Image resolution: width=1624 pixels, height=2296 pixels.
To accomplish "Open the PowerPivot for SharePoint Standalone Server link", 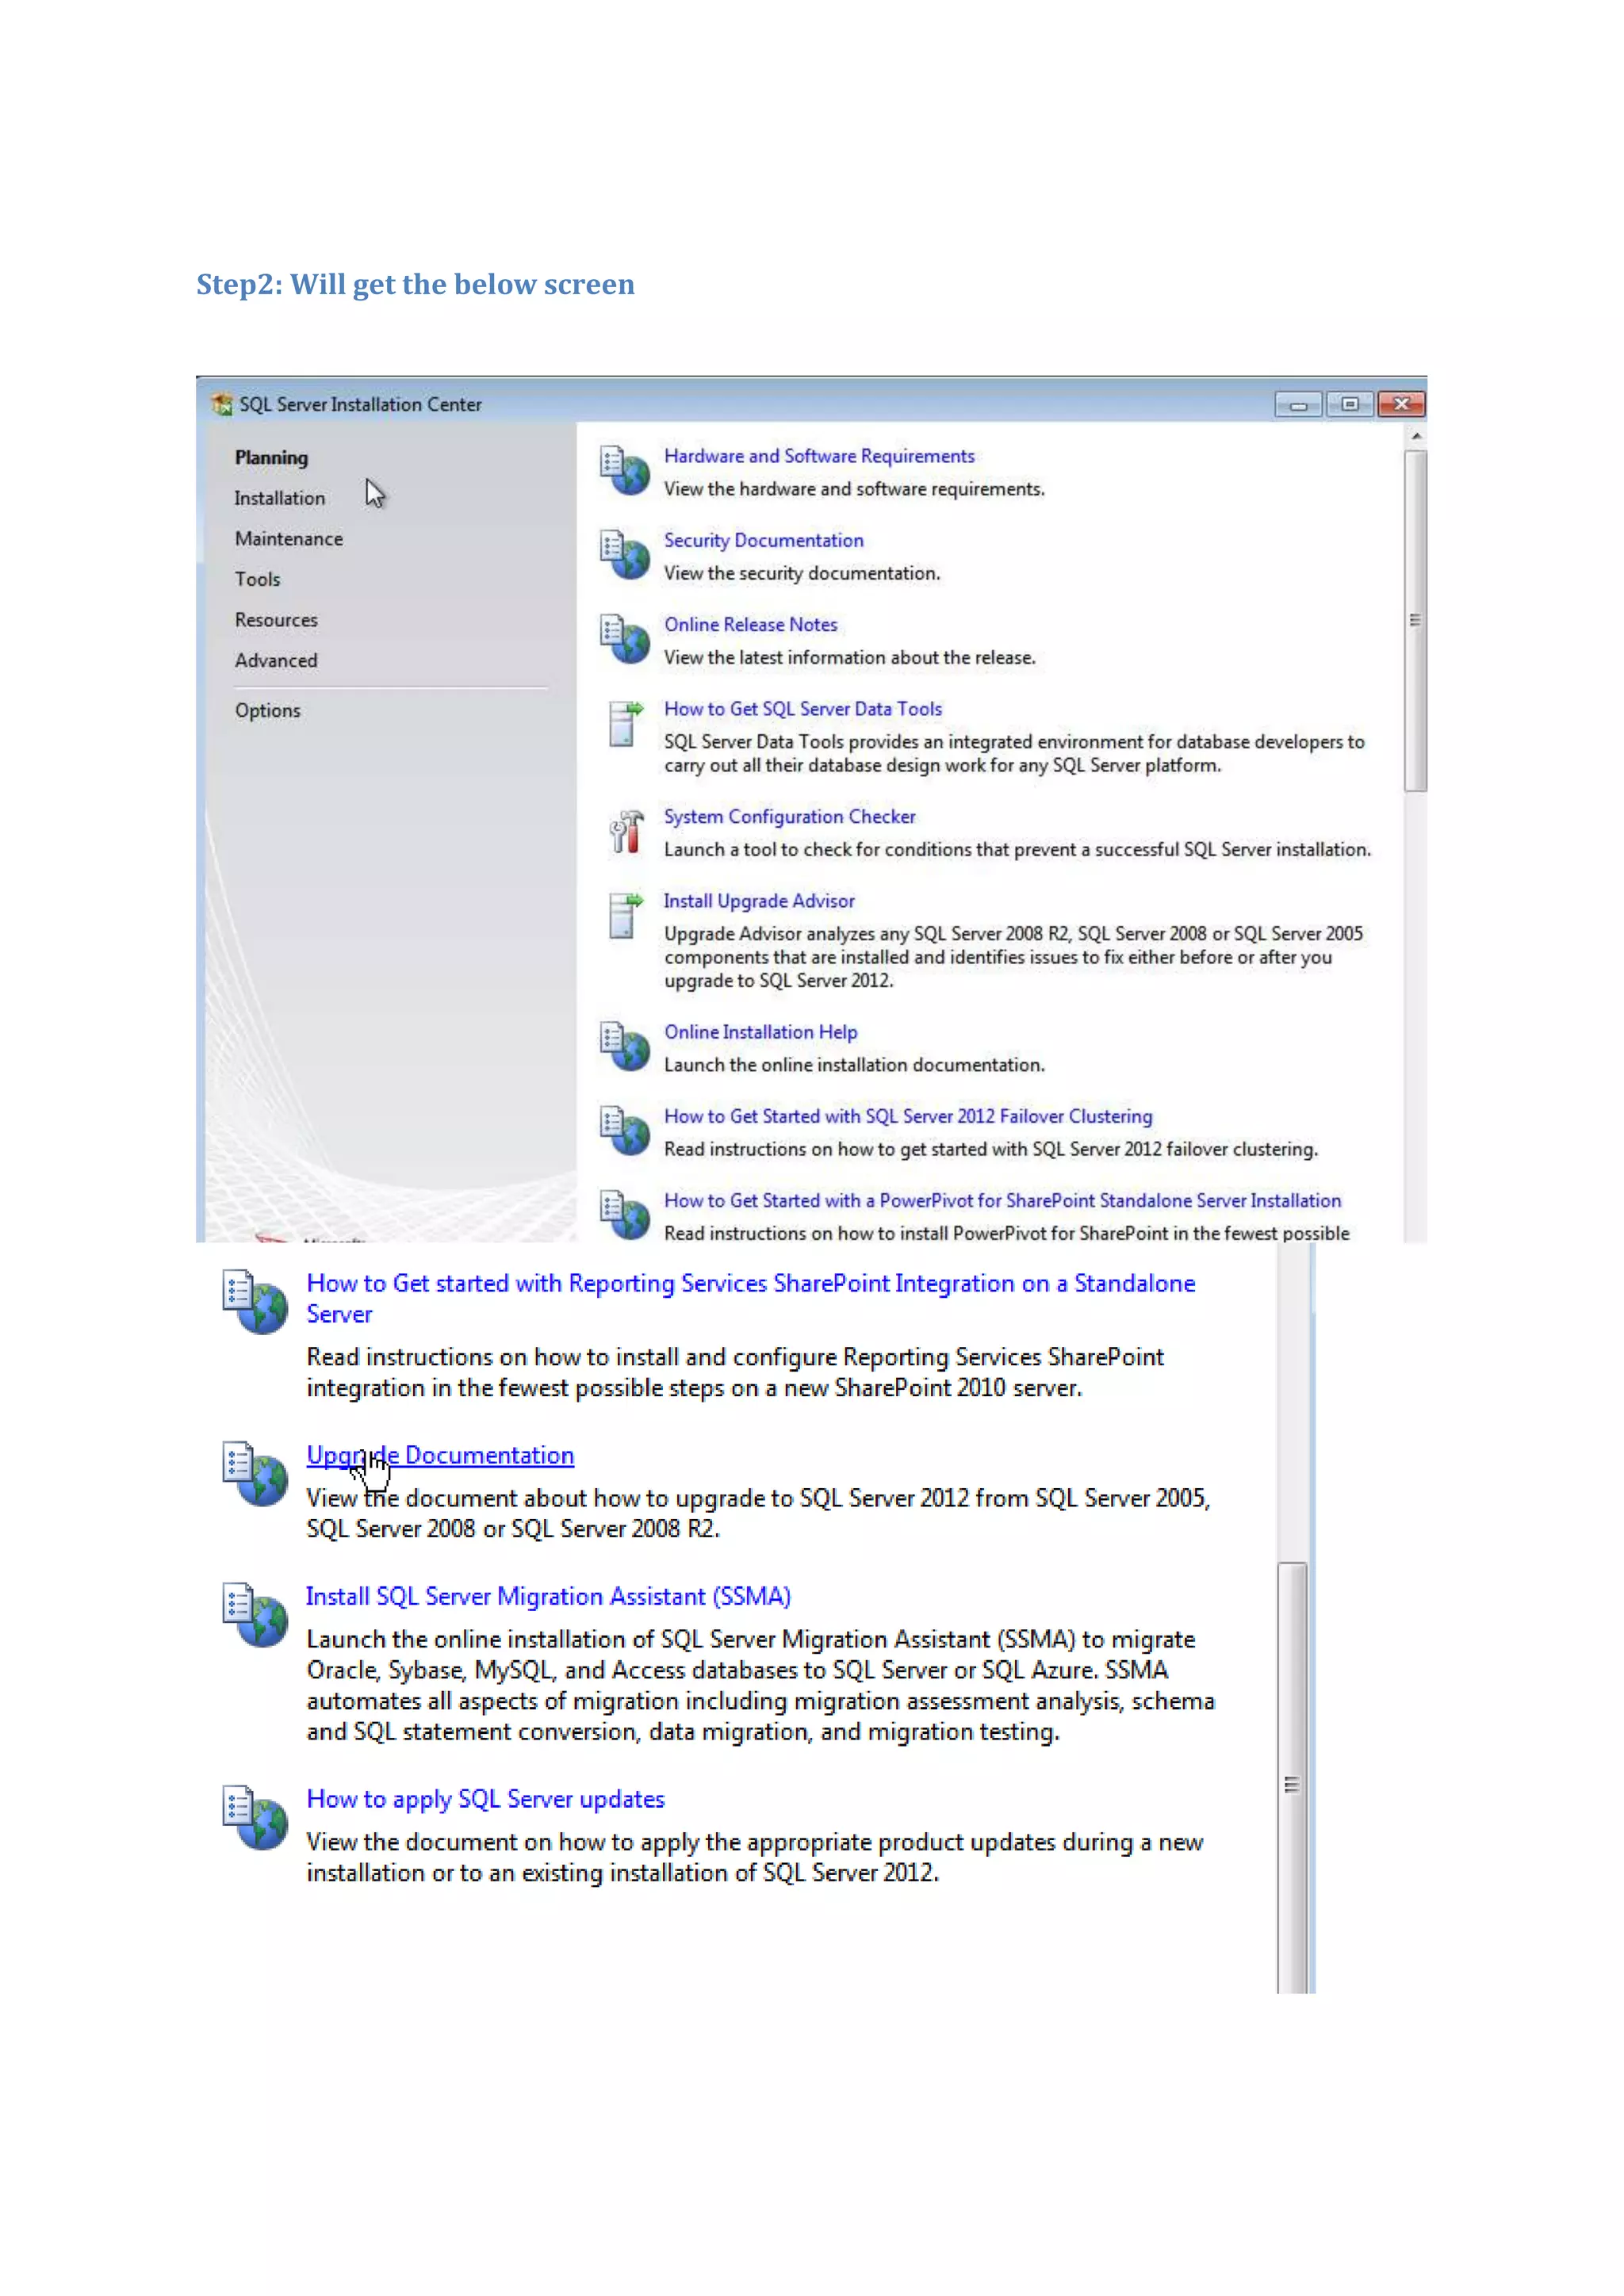I will click(x=1002, y=1200).
